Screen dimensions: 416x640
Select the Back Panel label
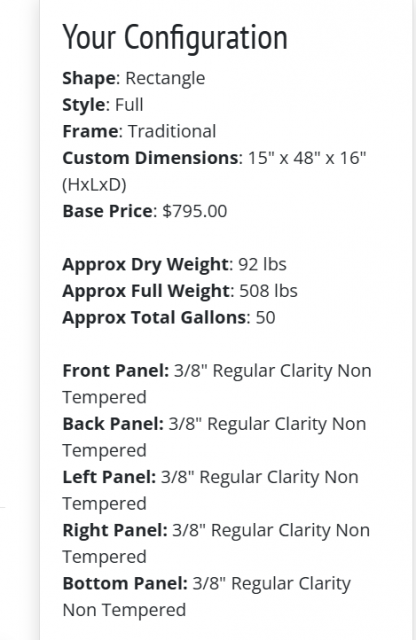(x=113, y=424)
